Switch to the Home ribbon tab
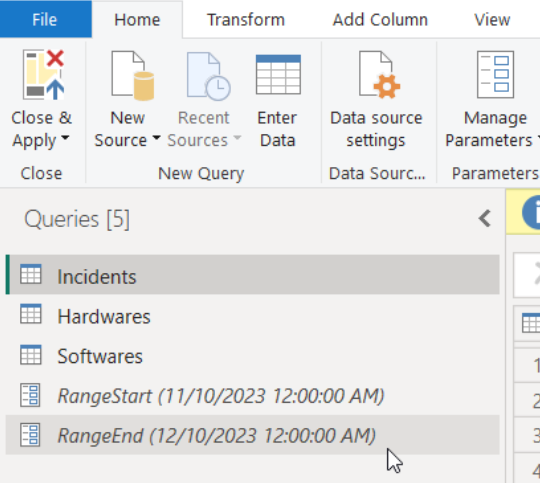This screenshot has width=540, height=483. (137, 20)
